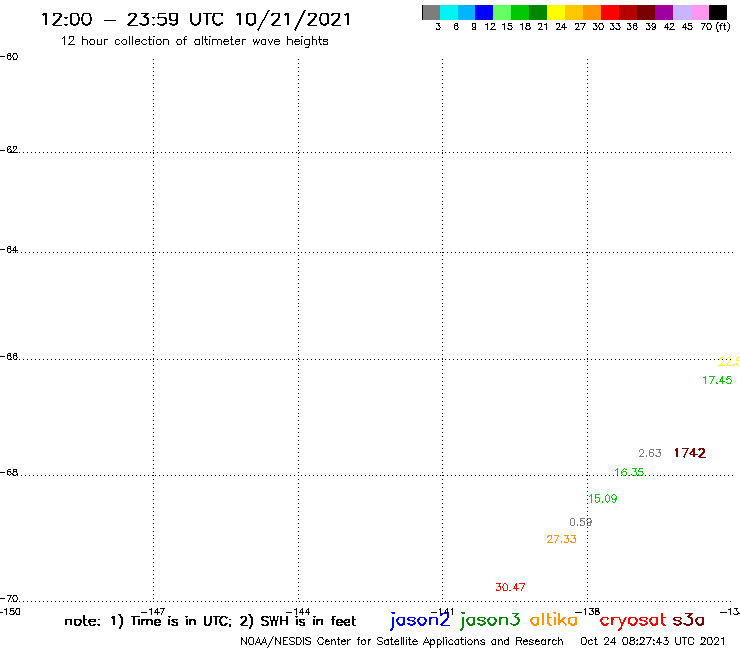Viewport: 740px width, 650px height.
Task: Select the red cryosat satellite label
Action: tap(633, 620)
